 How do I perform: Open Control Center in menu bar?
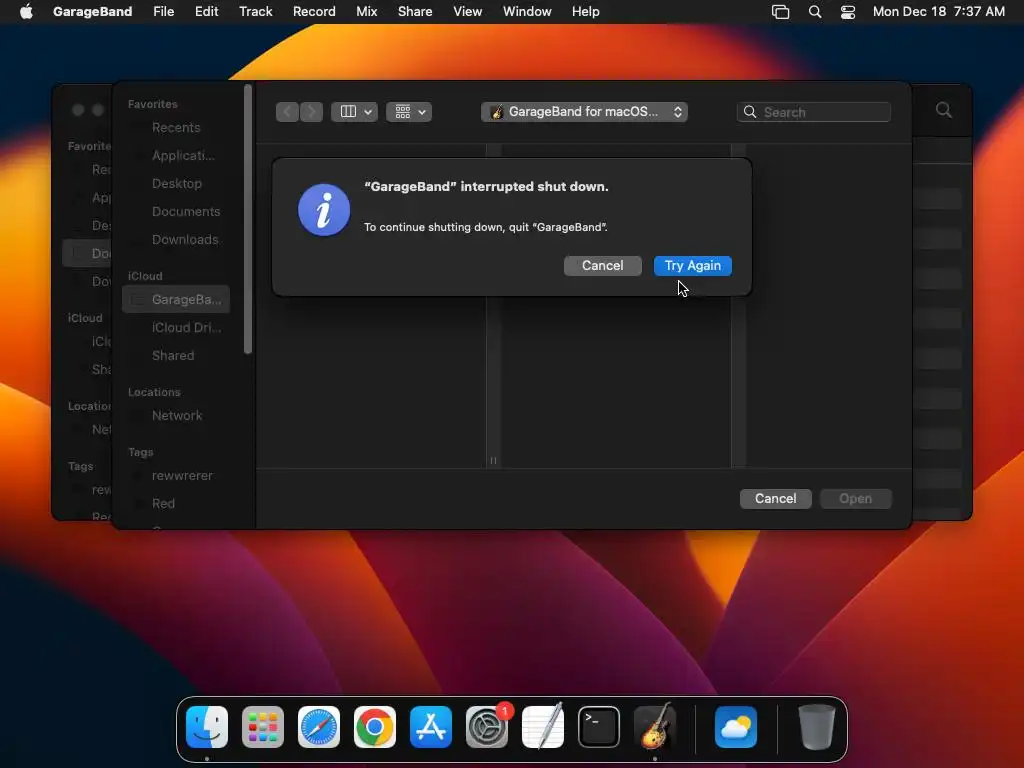(848, 12)
